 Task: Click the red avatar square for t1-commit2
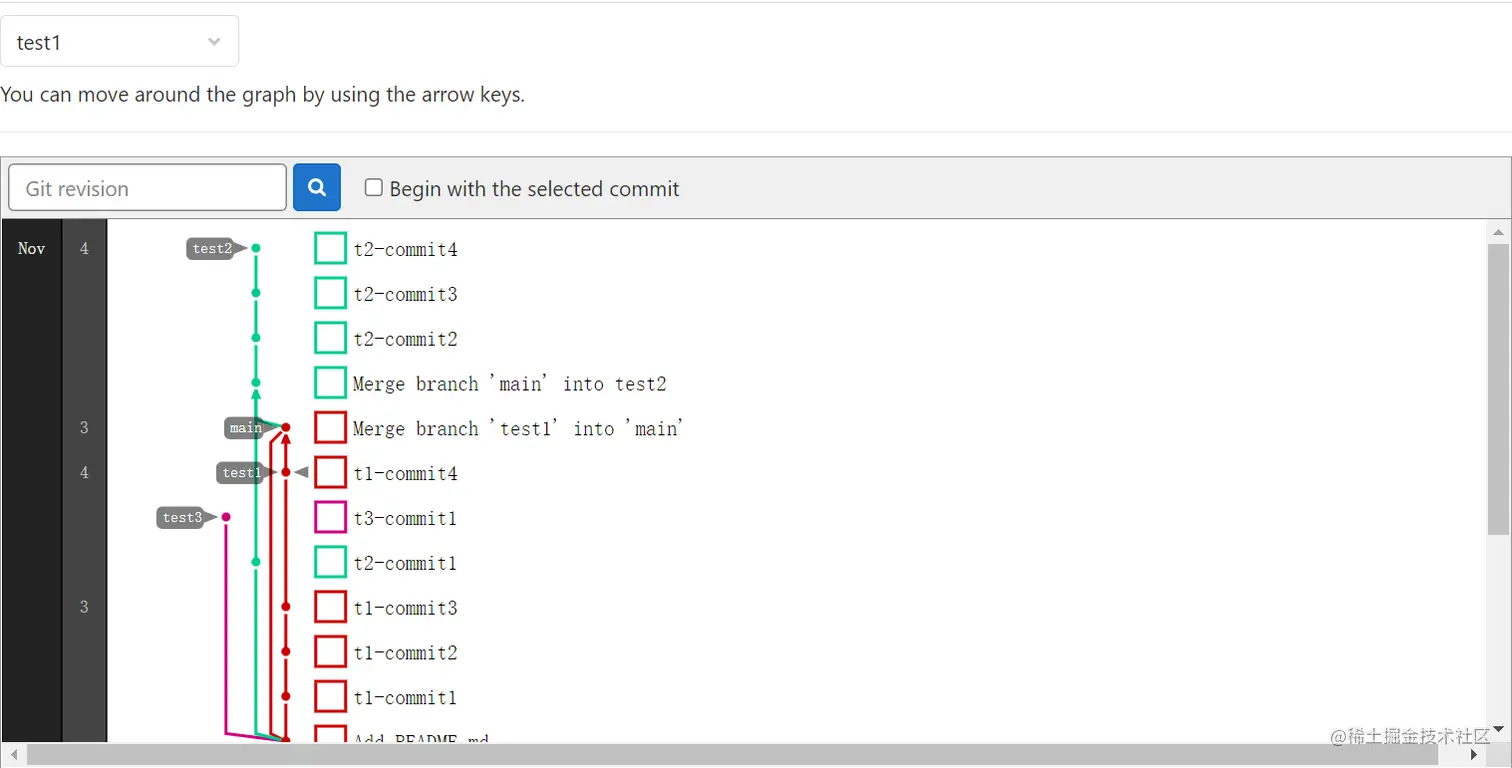(330, 651)
